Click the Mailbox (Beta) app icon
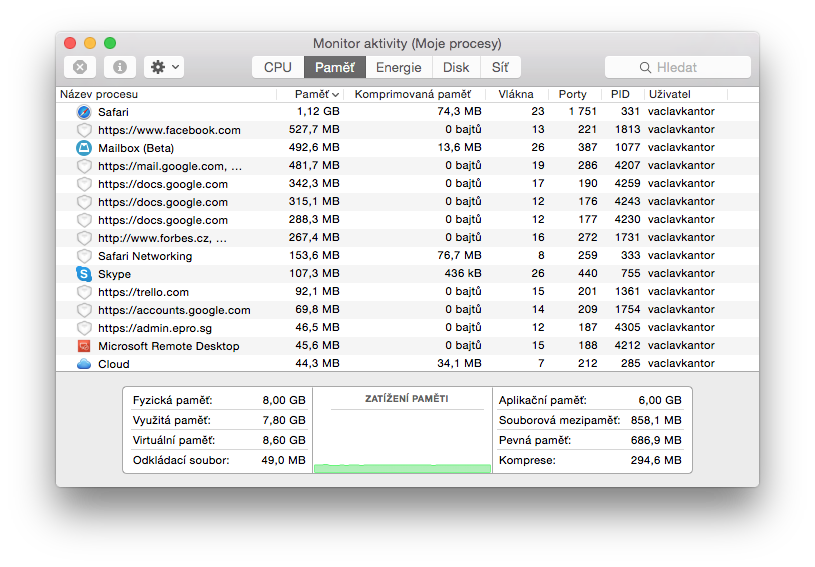The height and width of the screenshot is (567, 815). (x=84, y=148)
